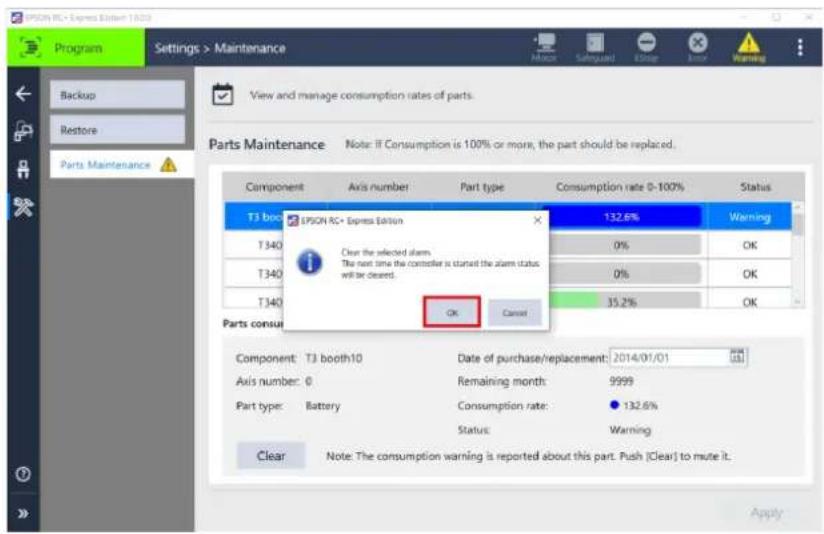Viewport: 824px width, 534px height.
Task: Click the blue dot 132.6% consumption value
Action: 634,405
